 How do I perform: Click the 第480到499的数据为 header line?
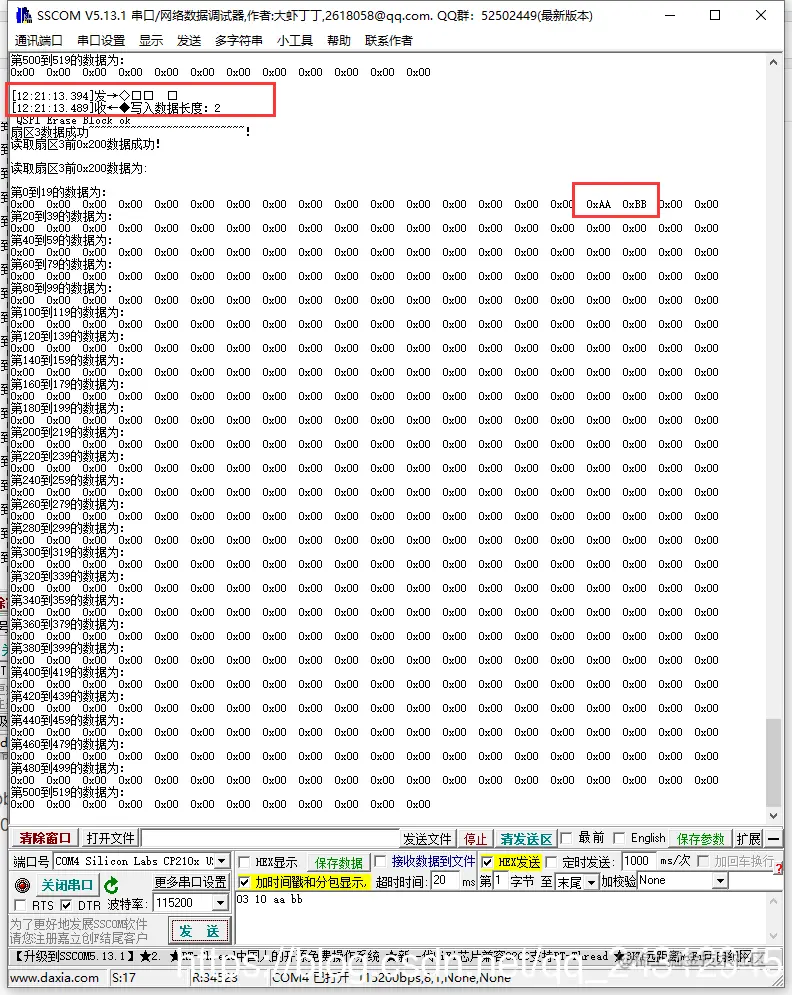click(68, 768)
